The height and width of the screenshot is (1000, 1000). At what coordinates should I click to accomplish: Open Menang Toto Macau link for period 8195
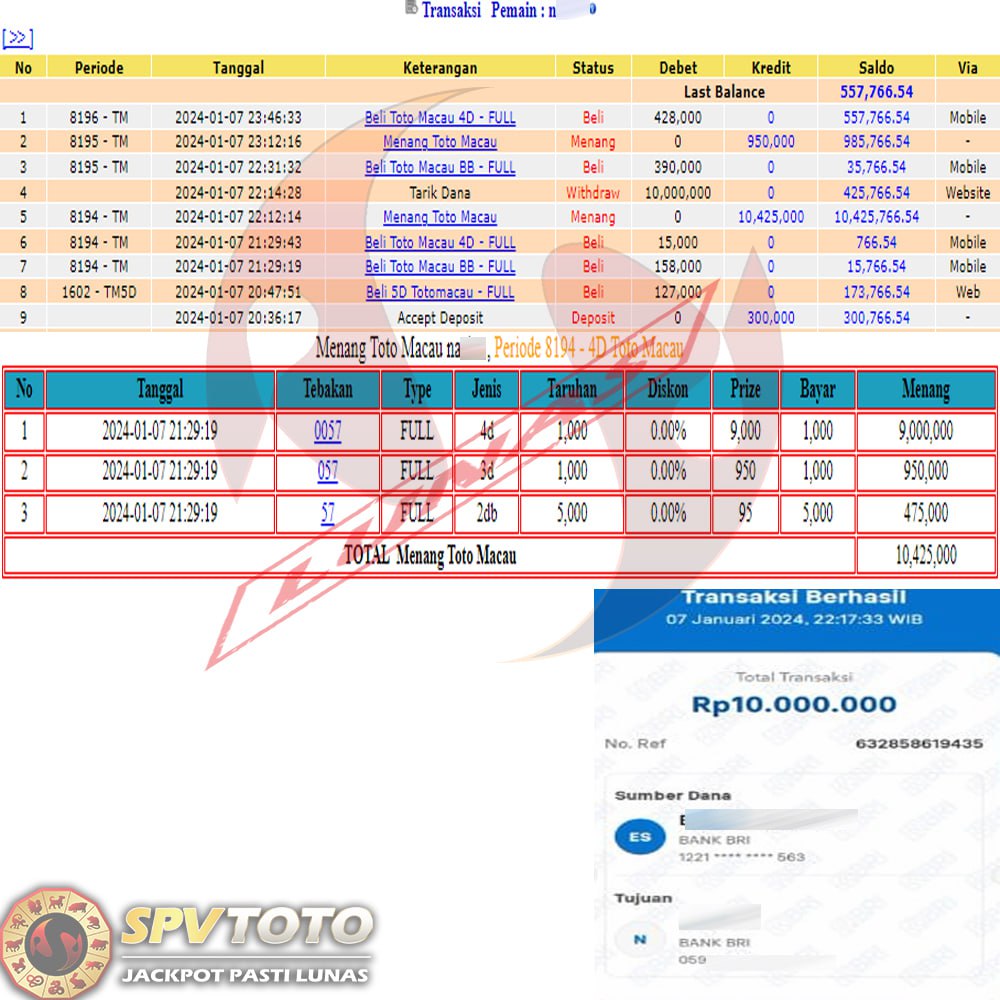tap(440, 142)
